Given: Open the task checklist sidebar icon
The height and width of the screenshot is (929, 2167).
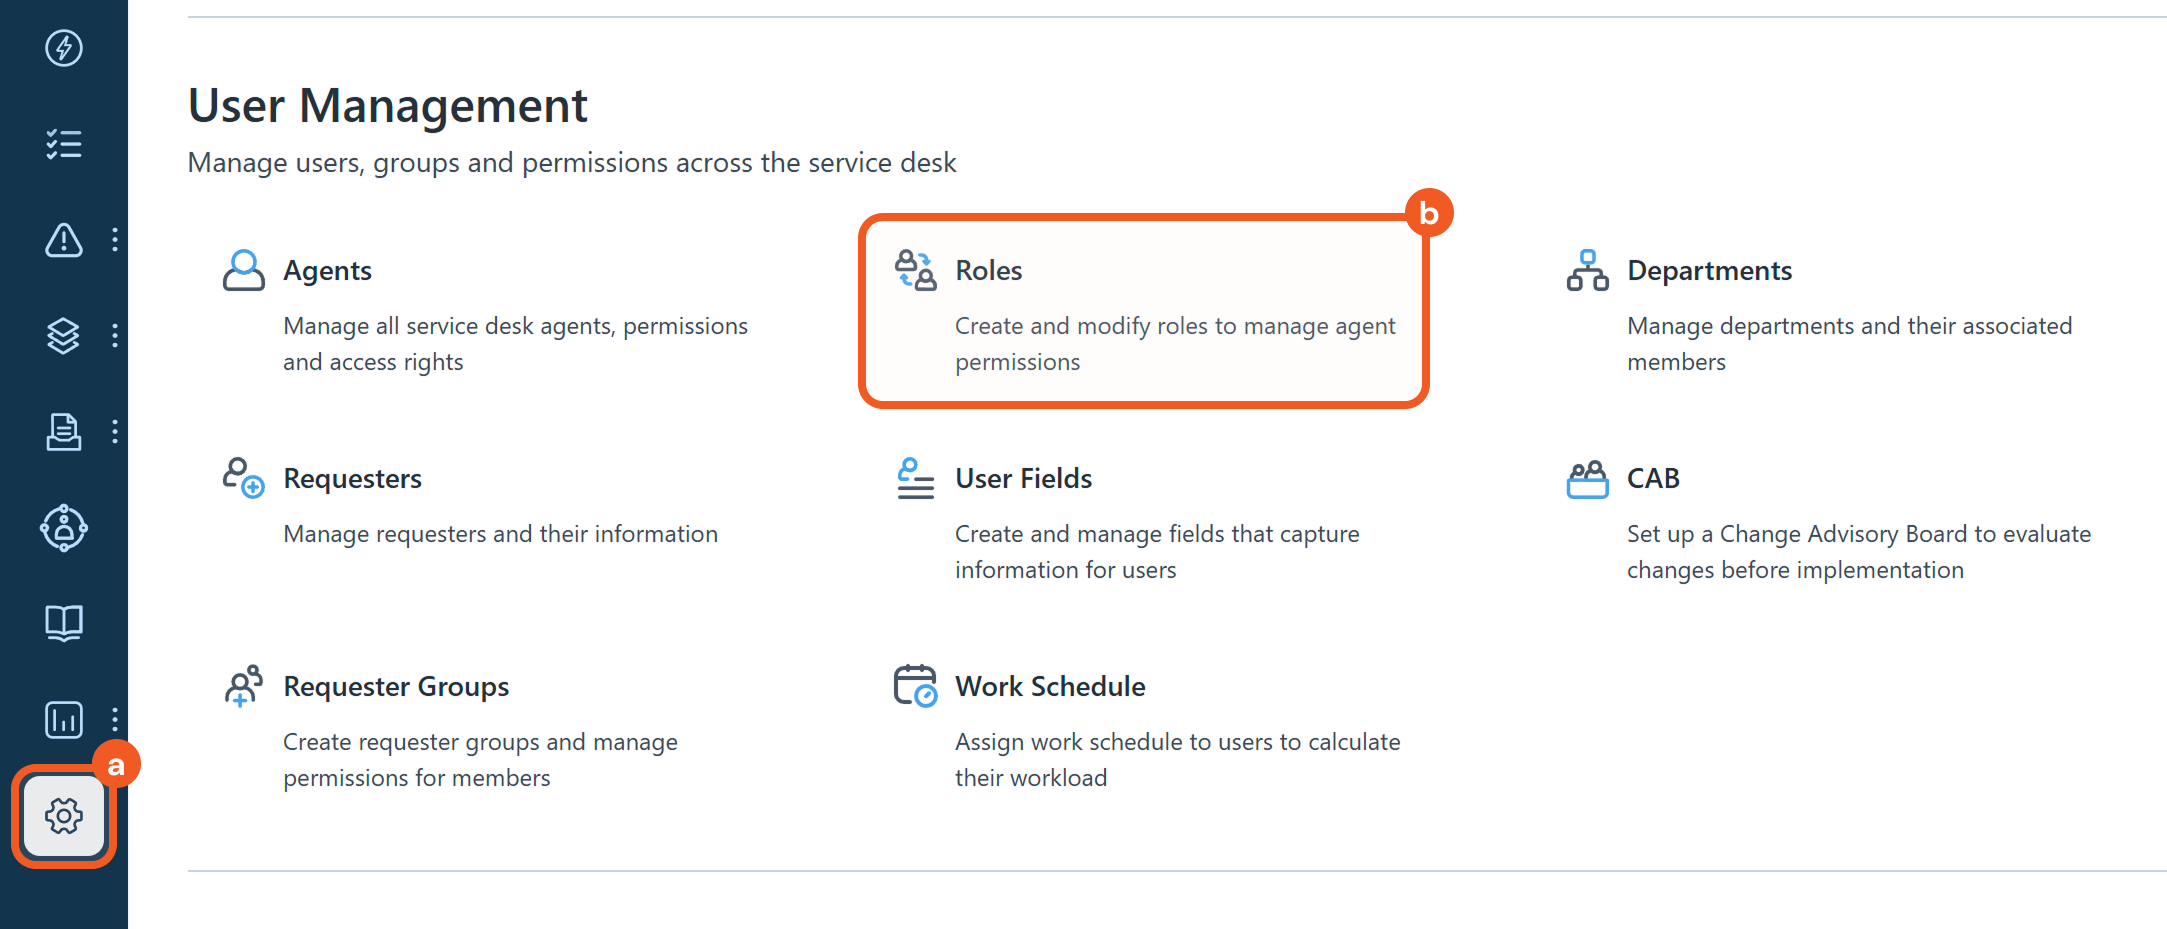Looking at the screenshot, I should (x=63, y=144).
